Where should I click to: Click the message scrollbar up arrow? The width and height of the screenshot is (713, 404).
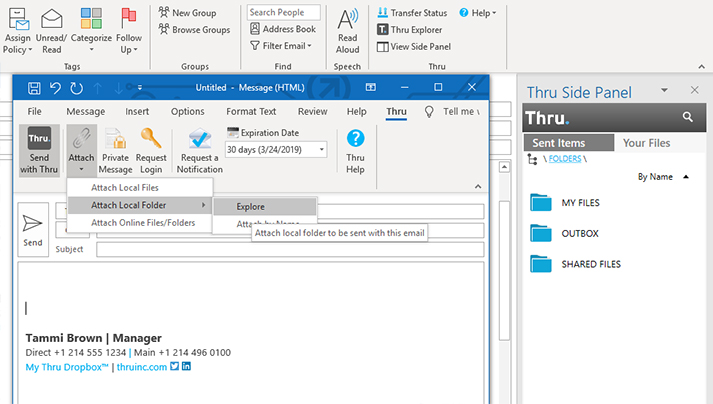tap(504, 167)
